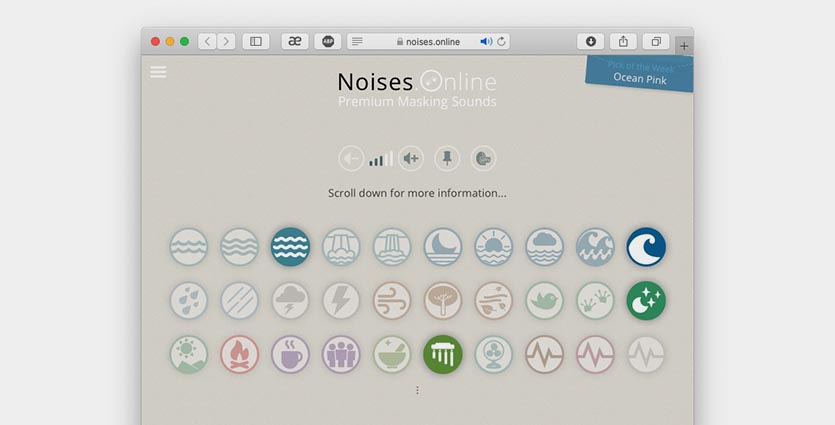Enable the faded white noise waveform sound
Image resolution: width=835 pixels, height=425 pixels.
click(646, 354)
